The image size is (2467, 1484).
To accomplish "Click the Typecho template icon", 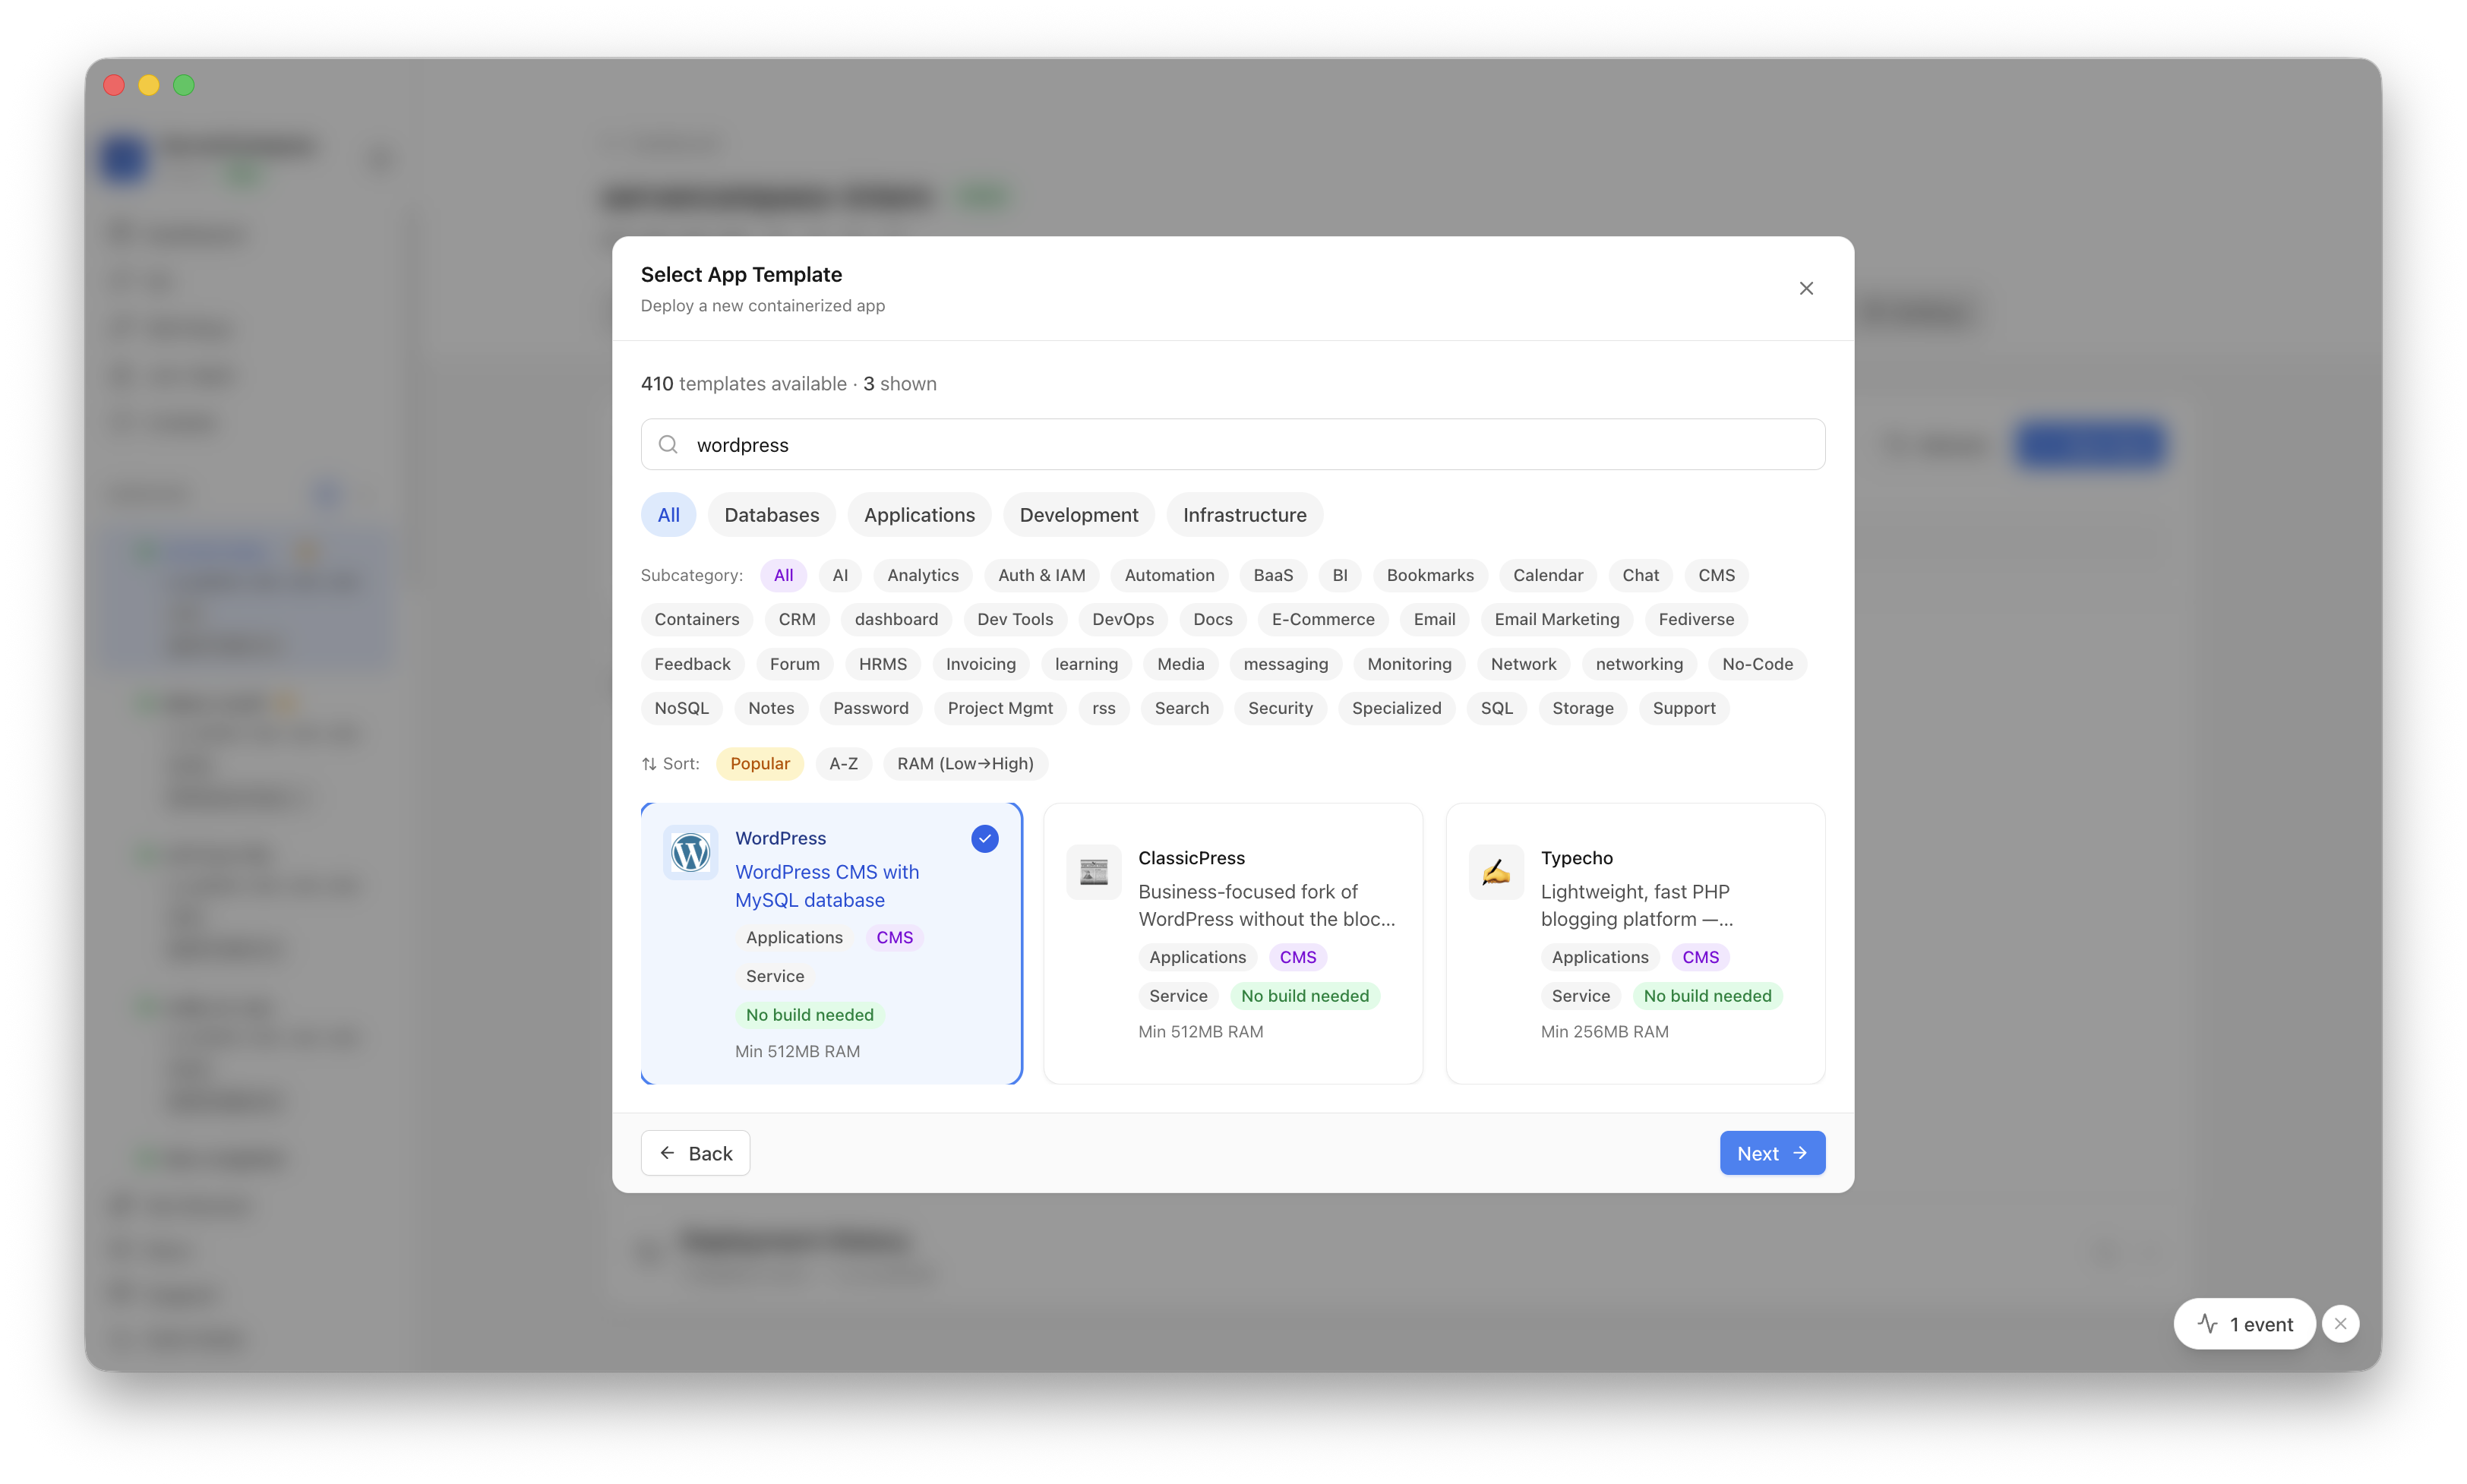I will 1495,872.
